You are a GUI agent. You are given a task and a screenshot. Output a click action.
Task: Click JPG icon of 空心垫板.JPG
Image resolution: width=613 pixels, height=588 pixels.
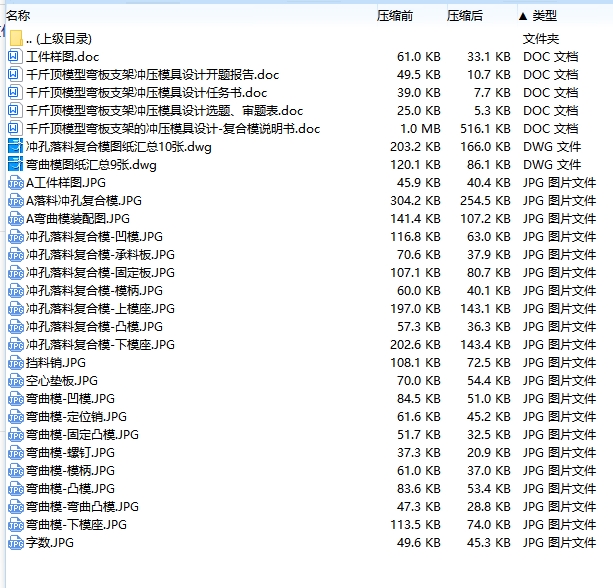pyautogui.click(x=16, y=380)
